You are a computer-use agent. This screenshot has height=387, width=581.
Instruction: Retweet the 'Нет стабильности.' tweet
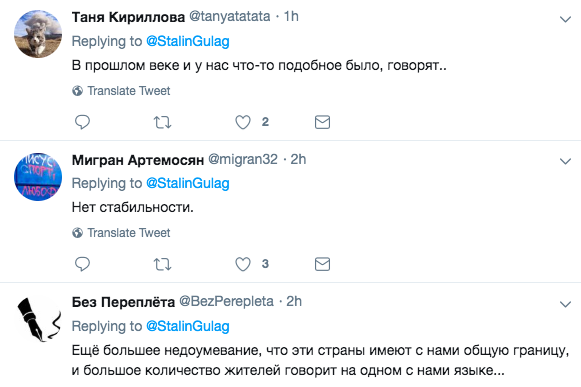[x=162, y=264]
